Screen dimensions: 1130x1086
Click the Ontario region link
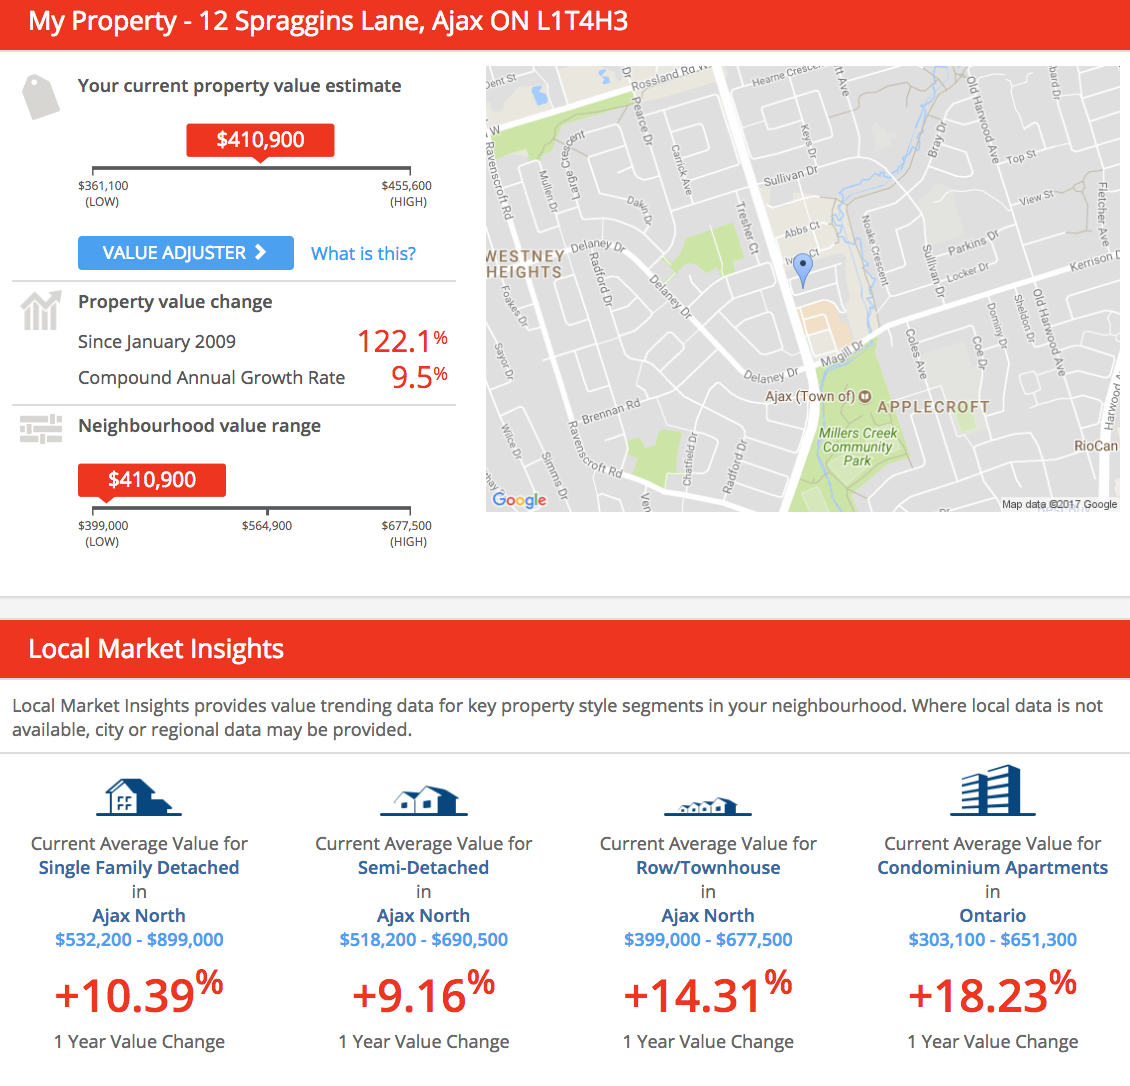992,915
